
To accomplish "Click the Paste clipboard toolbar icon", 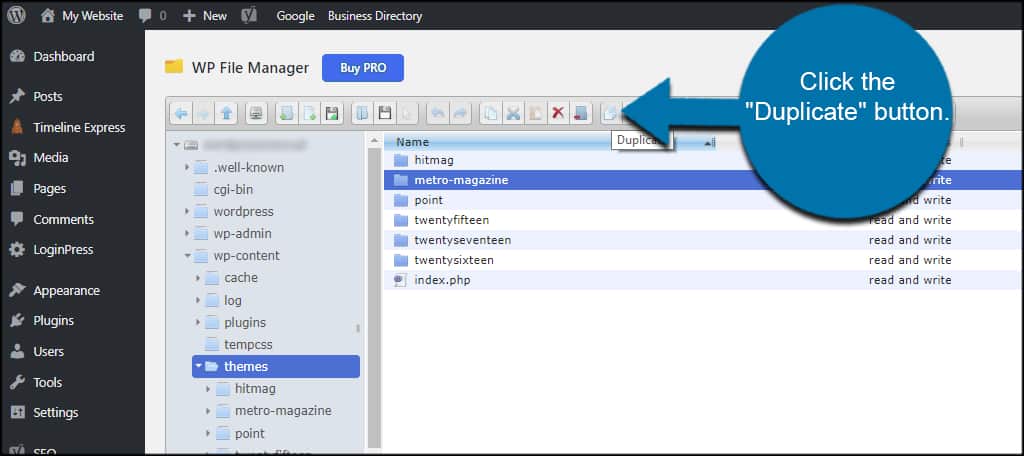I will click(x=536, y=113).
